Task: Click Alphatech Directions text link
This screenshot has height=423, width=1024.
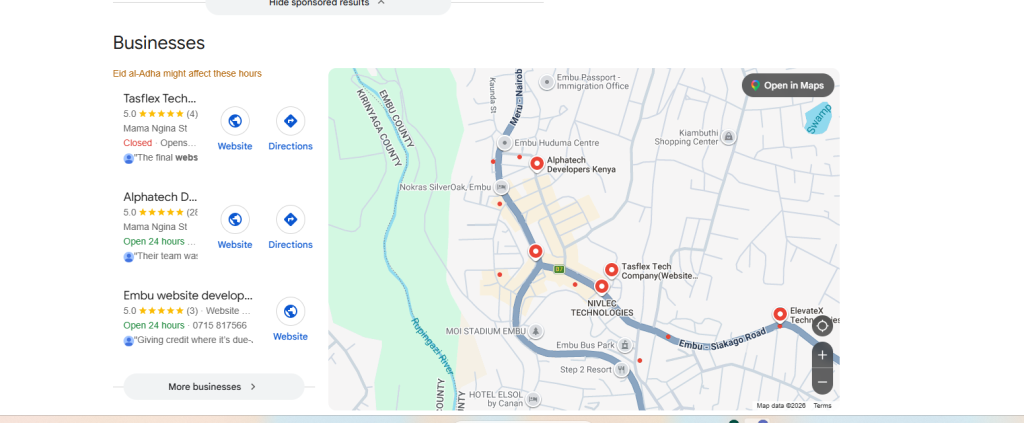Action: (291, 245)
